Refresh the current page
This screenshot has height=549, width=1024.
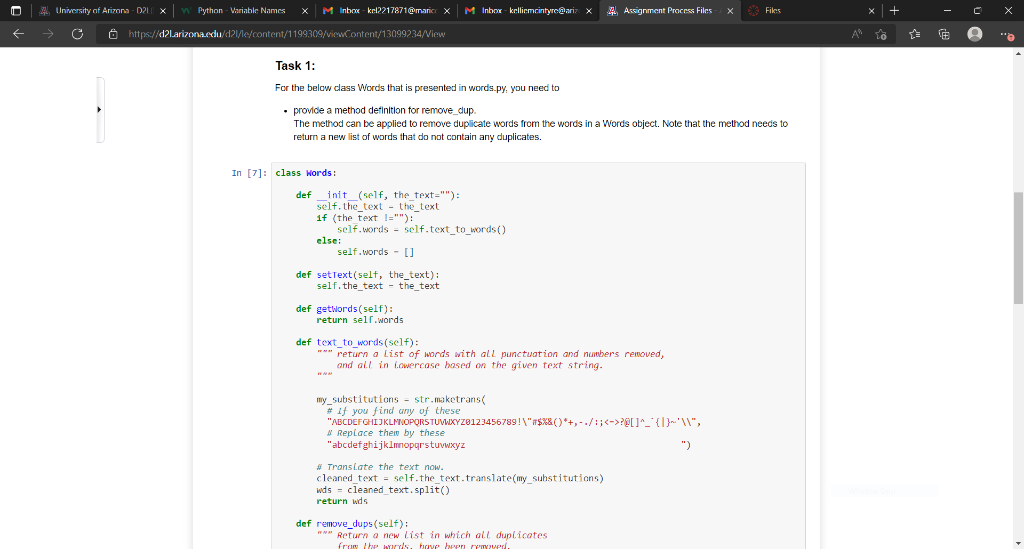click(77, 34)
